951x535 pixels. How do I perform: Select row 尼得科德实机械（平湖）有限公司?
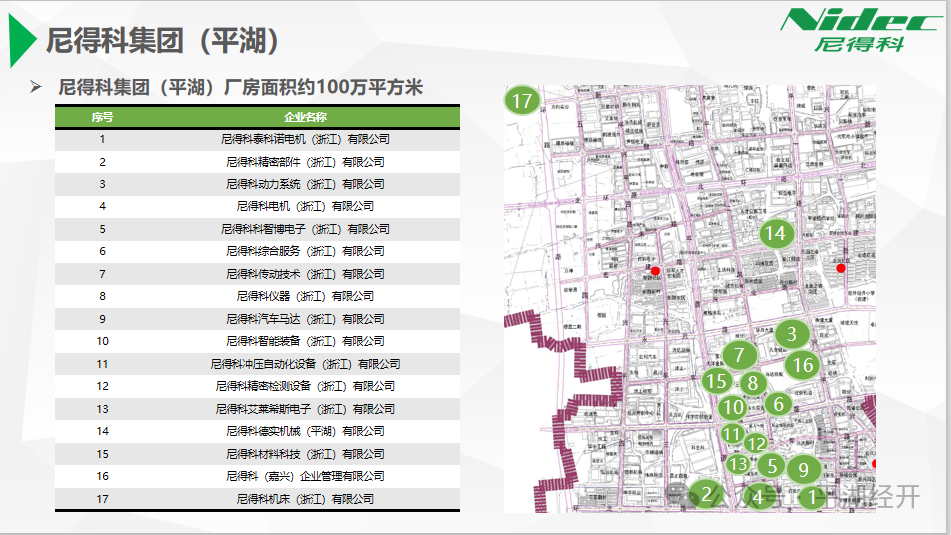pyautogui.click(x=257, y=431)
